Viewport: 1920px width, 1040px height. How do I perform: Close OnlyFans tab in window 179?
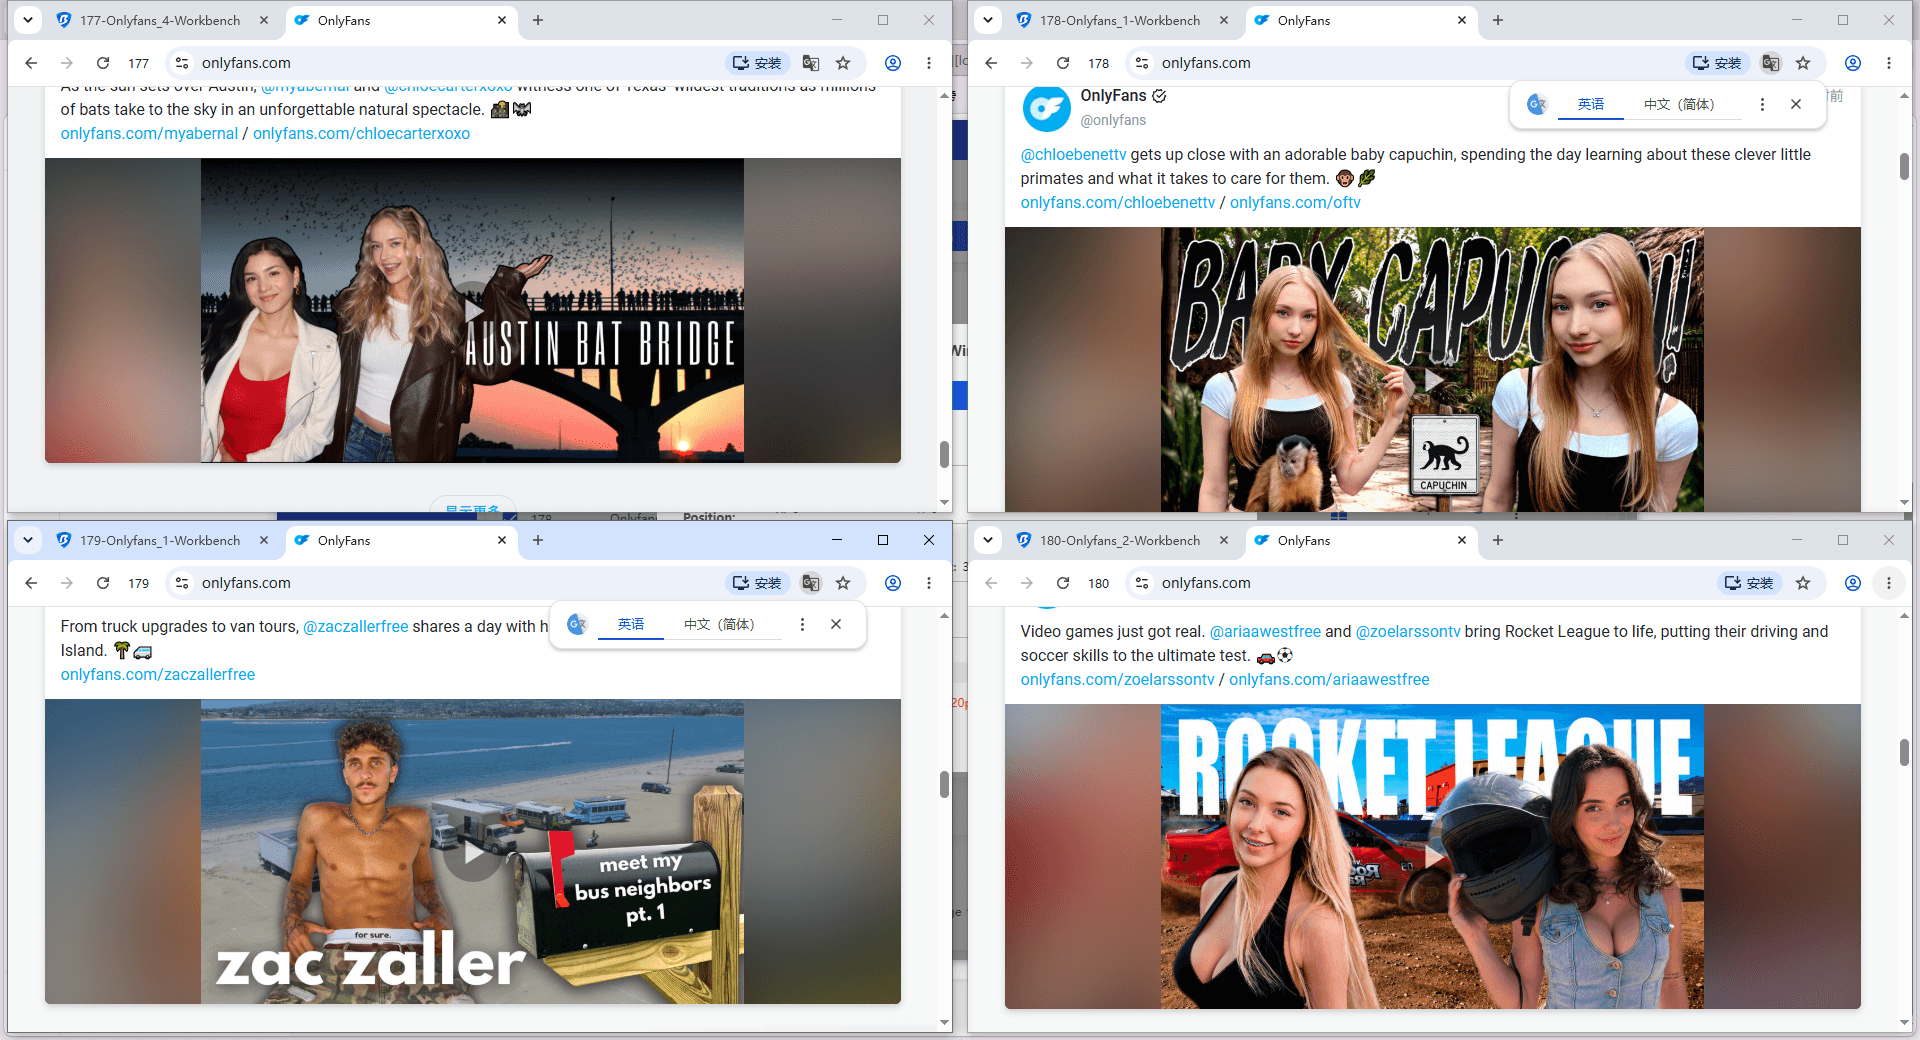pyautogui.click(x=502, y=540)
